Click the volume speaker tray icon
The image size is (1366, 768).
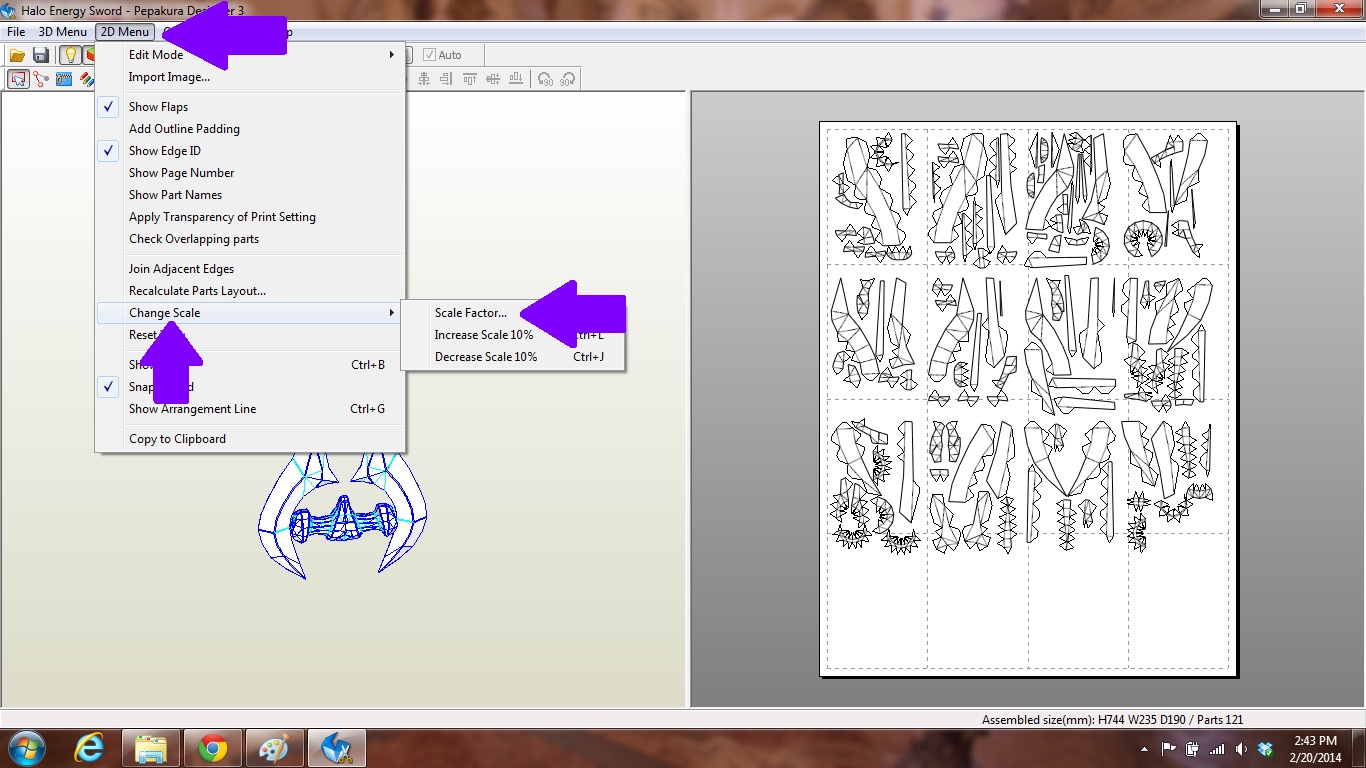1241,749
